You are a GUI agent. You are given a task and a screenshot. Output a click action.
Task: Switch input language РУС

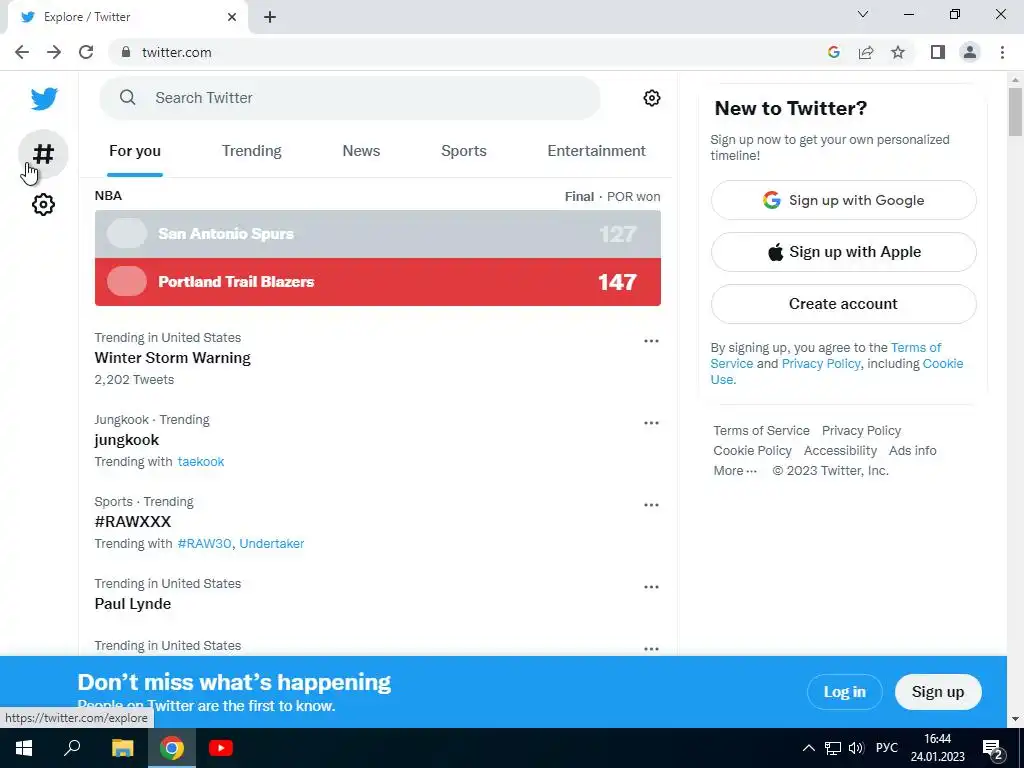[x=887, y=748]
